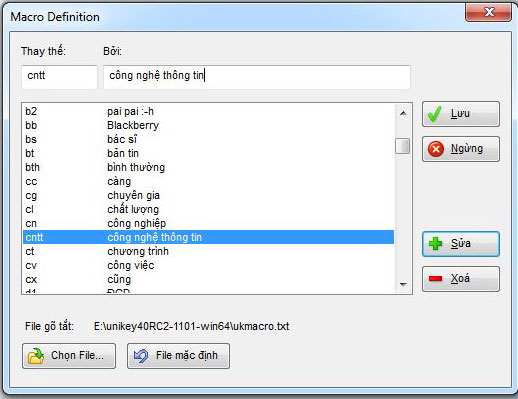Image resolution: width=518 pixels, height=399 pixels.
Task: Restore default with File mặc định button
Action: coord(178,356)
